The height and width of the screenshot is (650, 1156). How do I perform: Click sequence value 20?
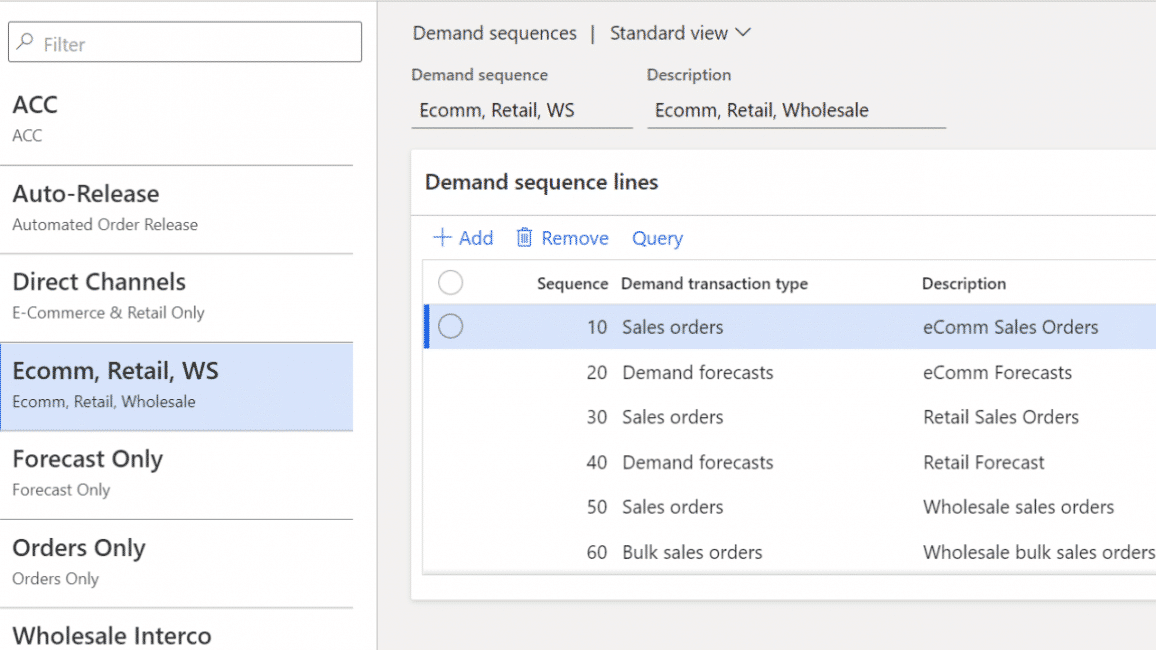597,373
